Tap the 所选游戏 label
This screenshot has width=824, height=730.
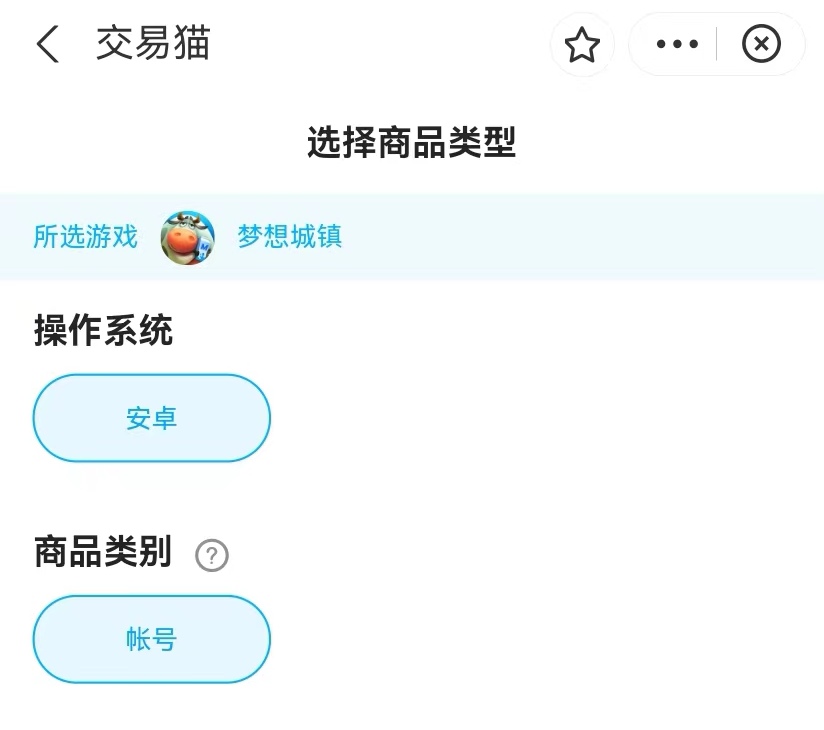86,237
